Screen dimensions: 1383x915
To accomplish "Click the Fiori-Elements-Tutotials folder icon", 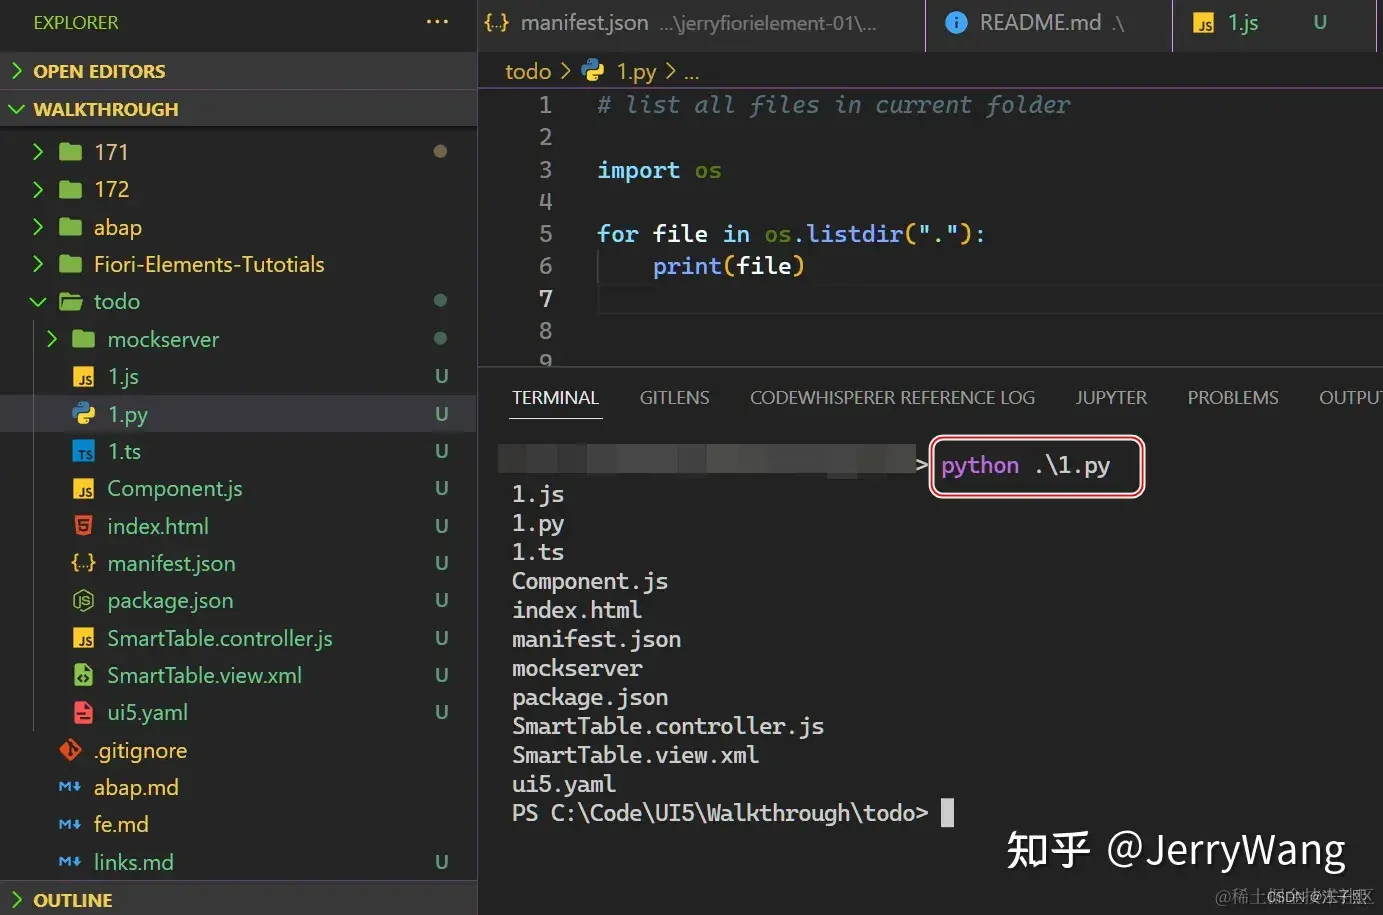I will tap(70, 264).
